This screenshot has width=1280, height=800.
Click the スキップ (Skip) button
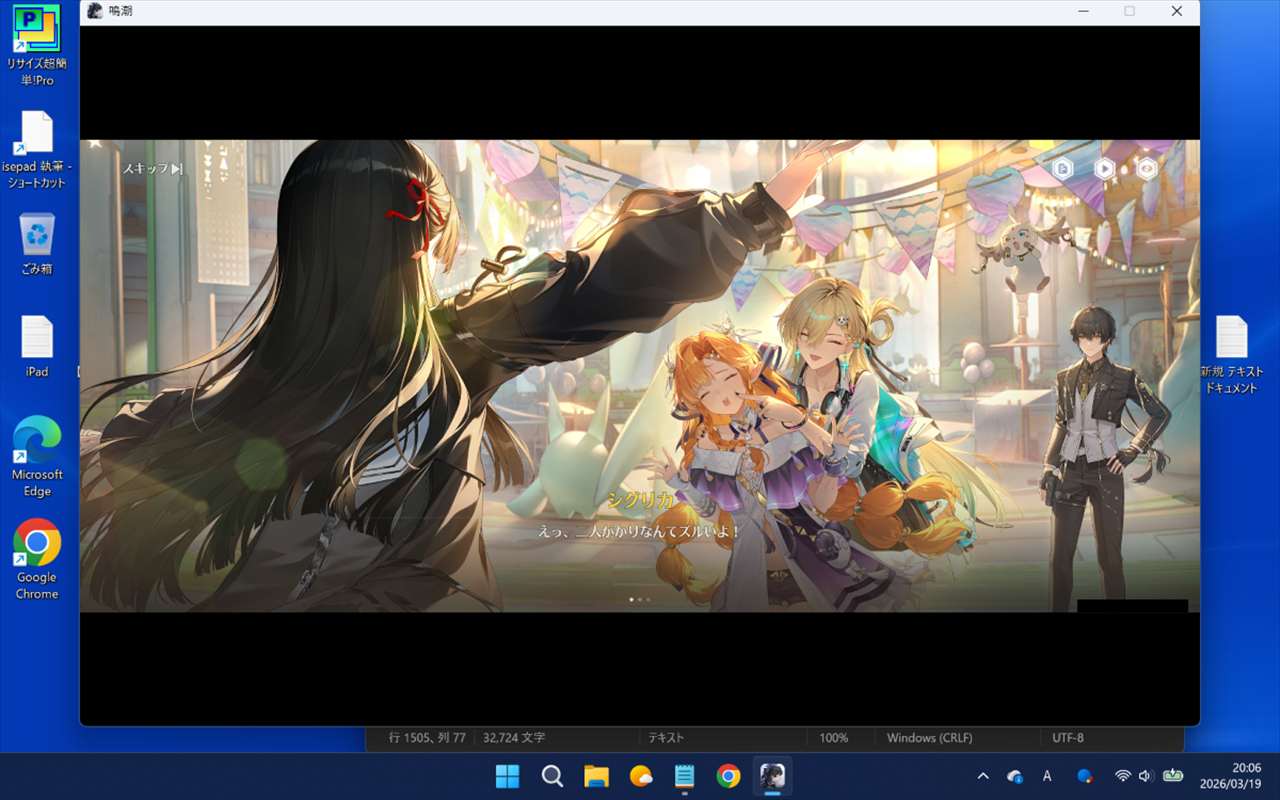pos(152,169)
